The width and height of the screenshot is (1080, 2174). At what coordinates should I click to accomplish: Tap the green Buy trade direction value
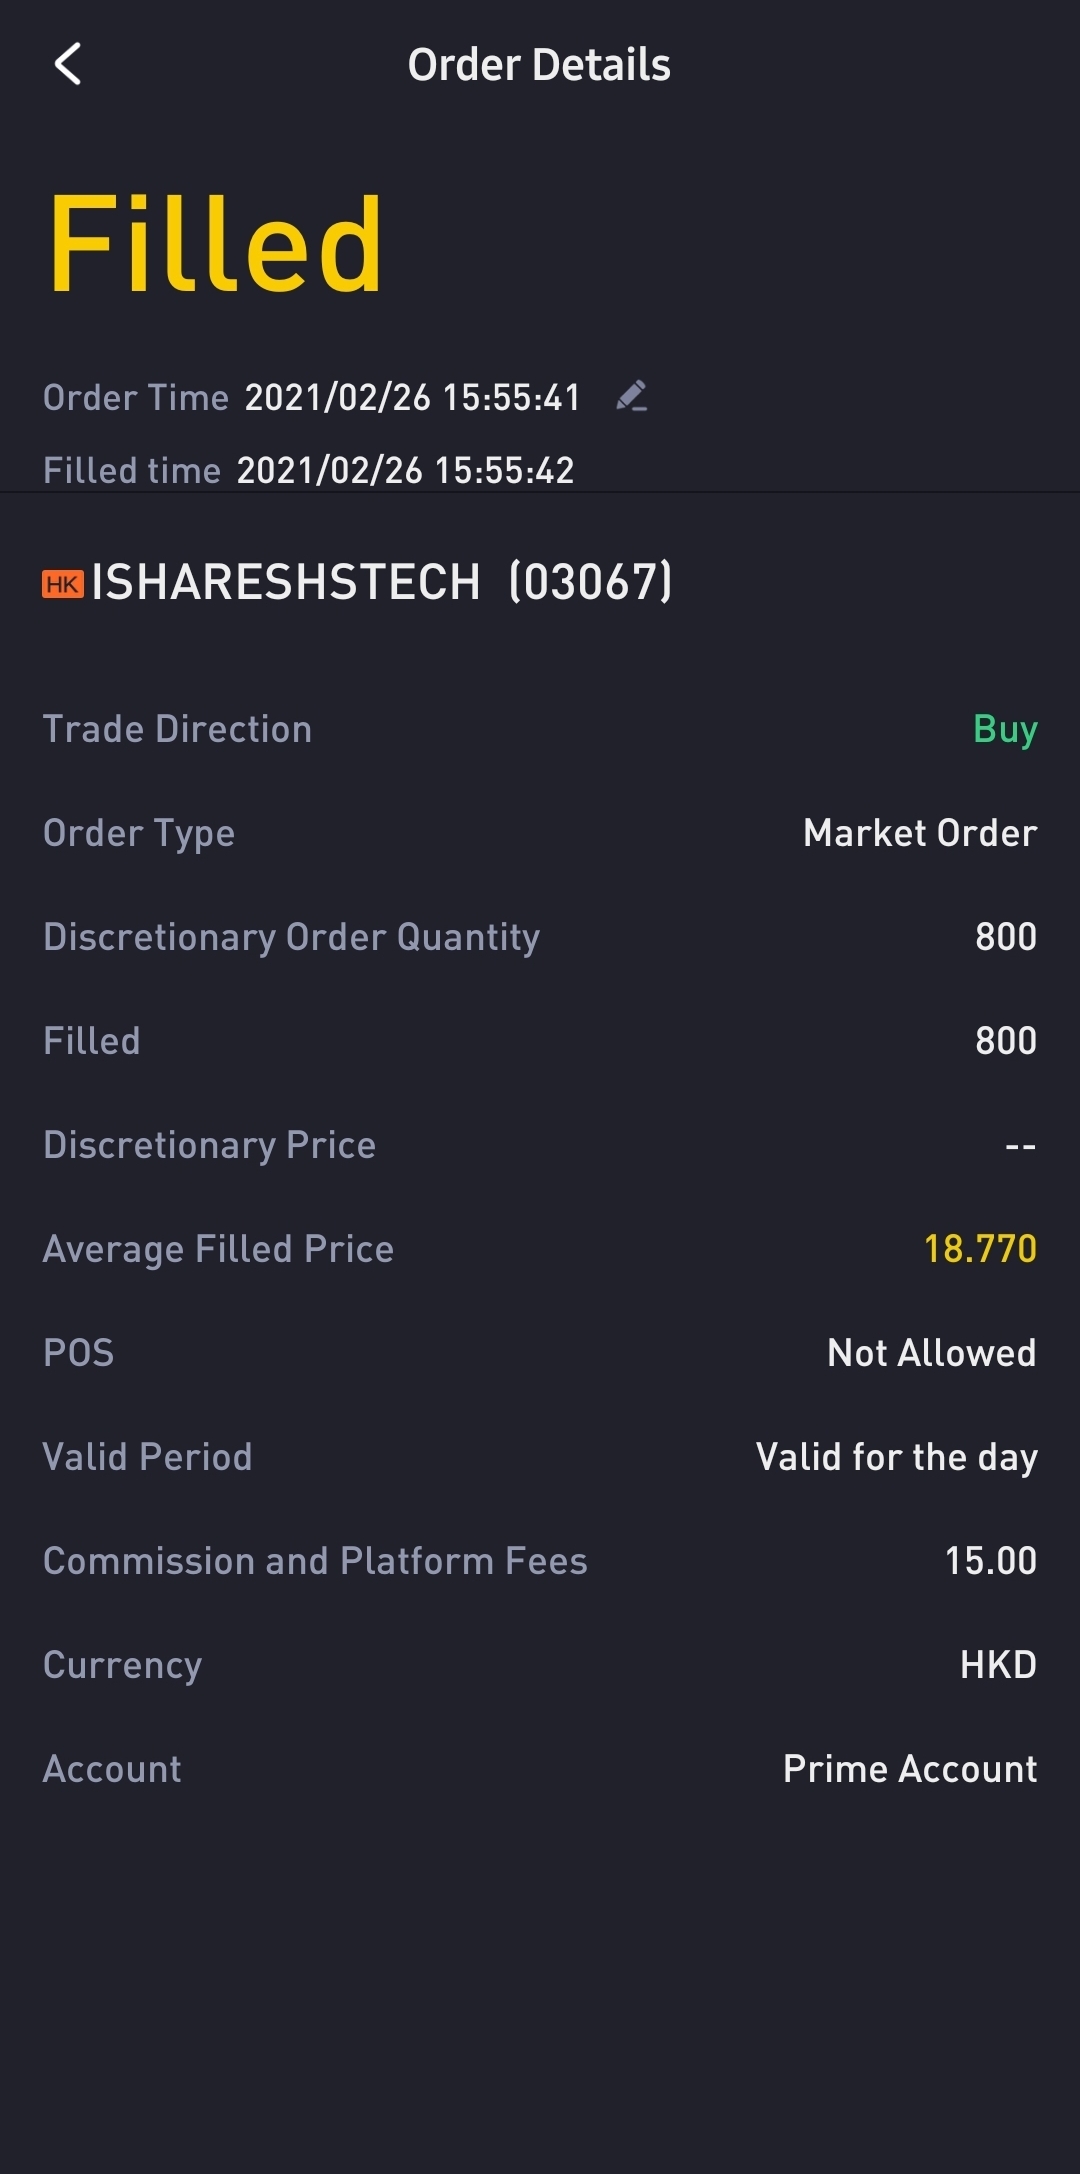1004,730
